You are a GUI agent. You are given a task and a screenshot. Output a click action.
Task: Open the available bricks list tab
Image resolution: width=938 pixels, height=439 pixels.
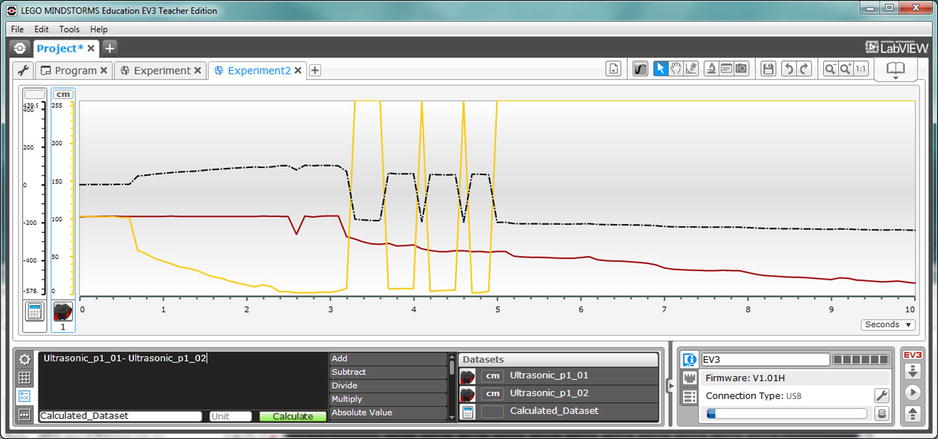[x=689, y=397]
